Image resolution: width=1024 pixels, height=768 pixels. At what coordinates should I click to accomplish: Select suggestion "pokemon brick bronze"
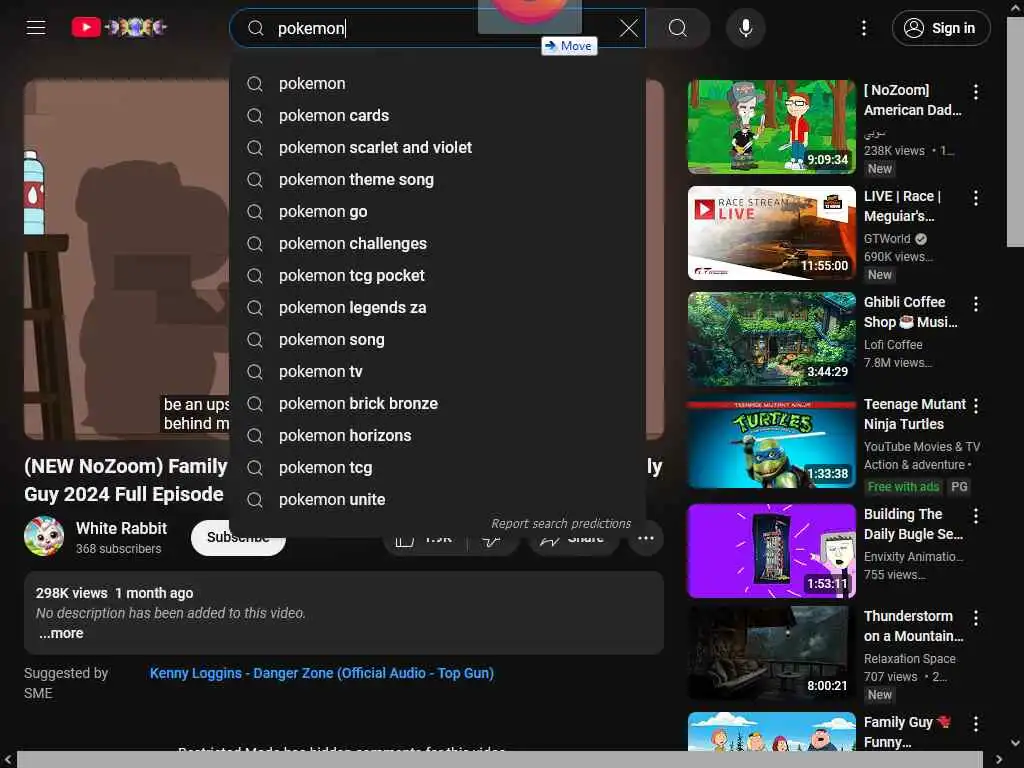437,404
